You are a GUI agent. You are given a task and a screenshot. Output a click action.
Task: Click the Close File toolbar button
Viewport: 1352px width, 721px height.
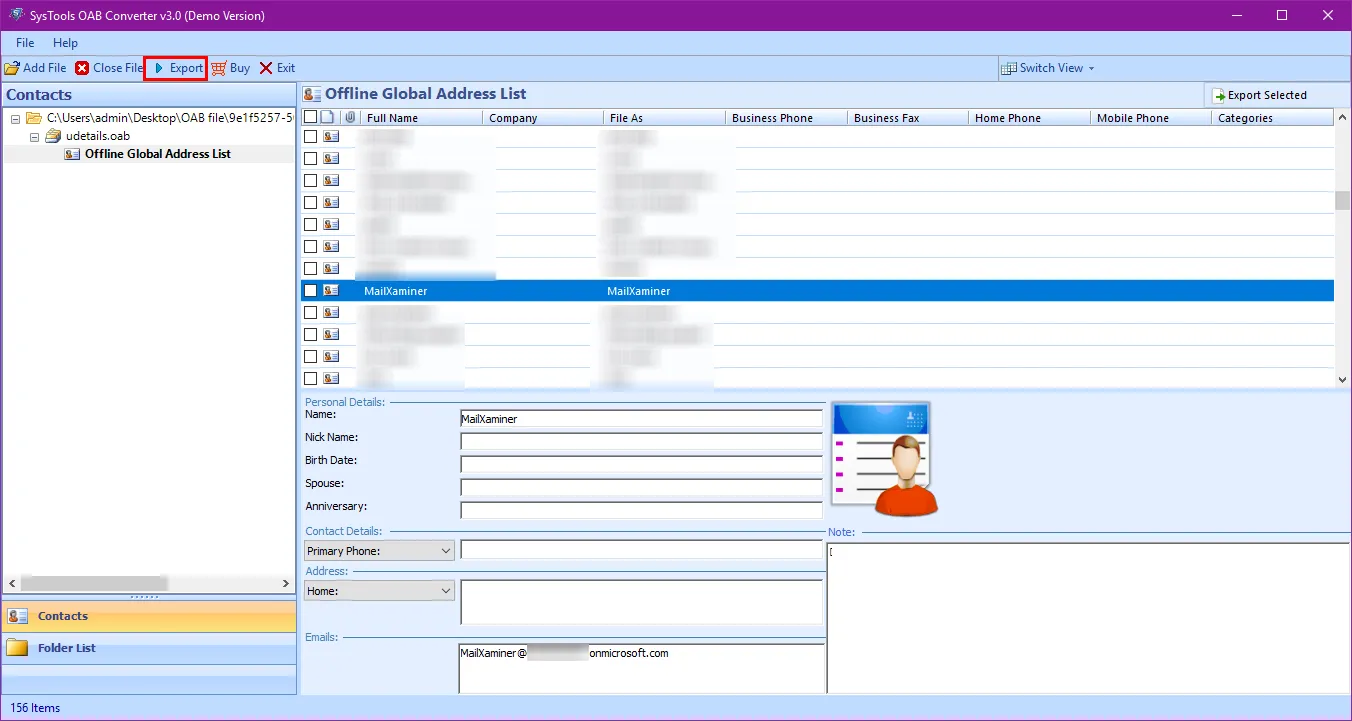pos(109,68)
